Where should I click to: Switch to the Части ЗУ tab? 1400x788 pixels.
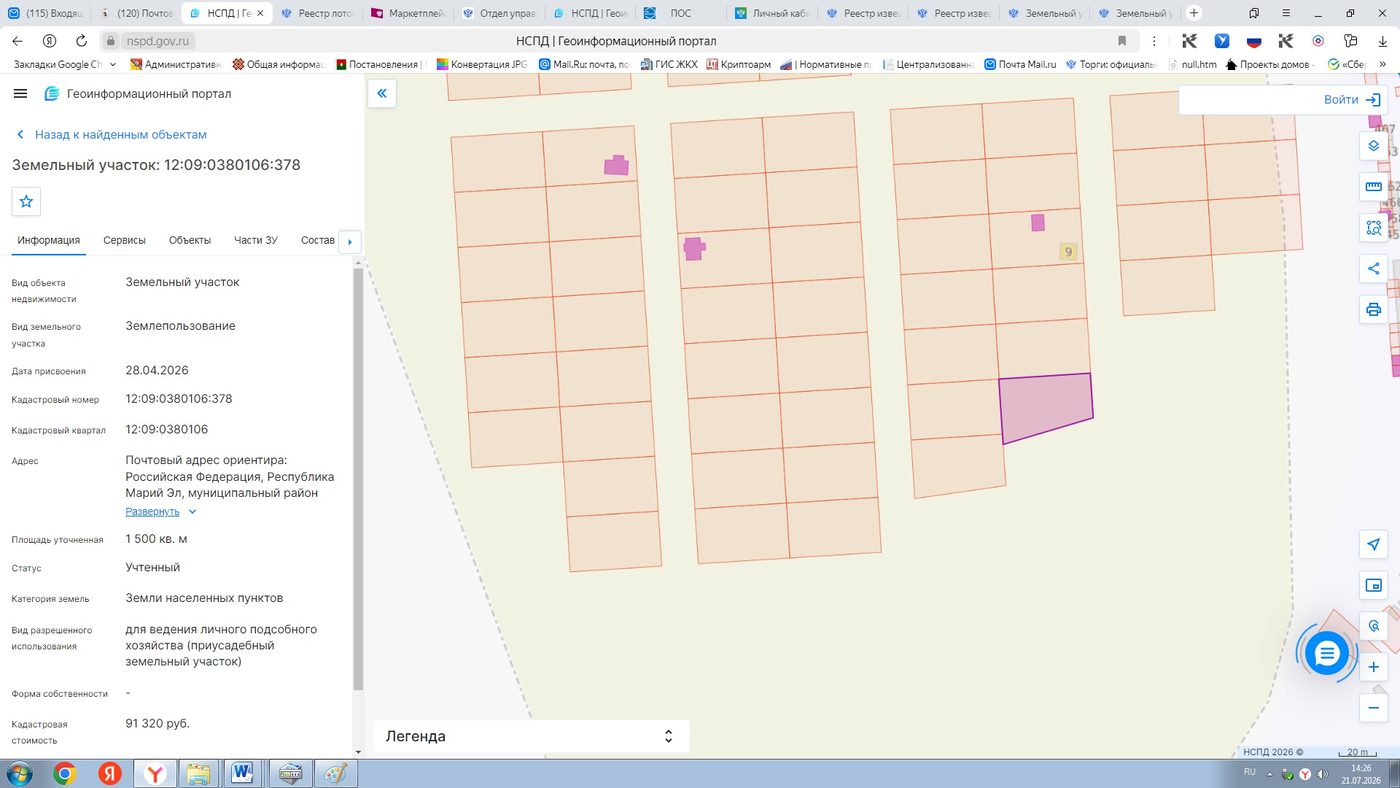point(255,240)
